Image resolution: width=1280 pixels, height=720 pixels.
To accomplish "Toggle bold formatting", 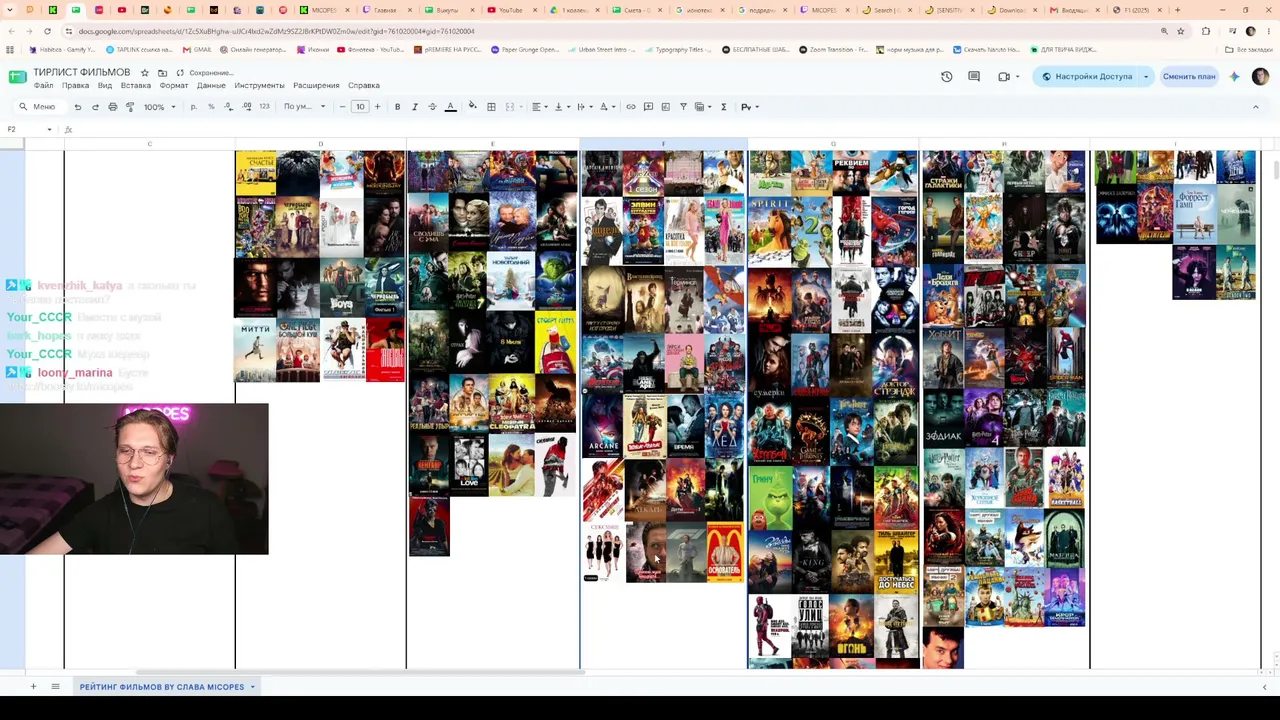I will [x=397, y=107].
